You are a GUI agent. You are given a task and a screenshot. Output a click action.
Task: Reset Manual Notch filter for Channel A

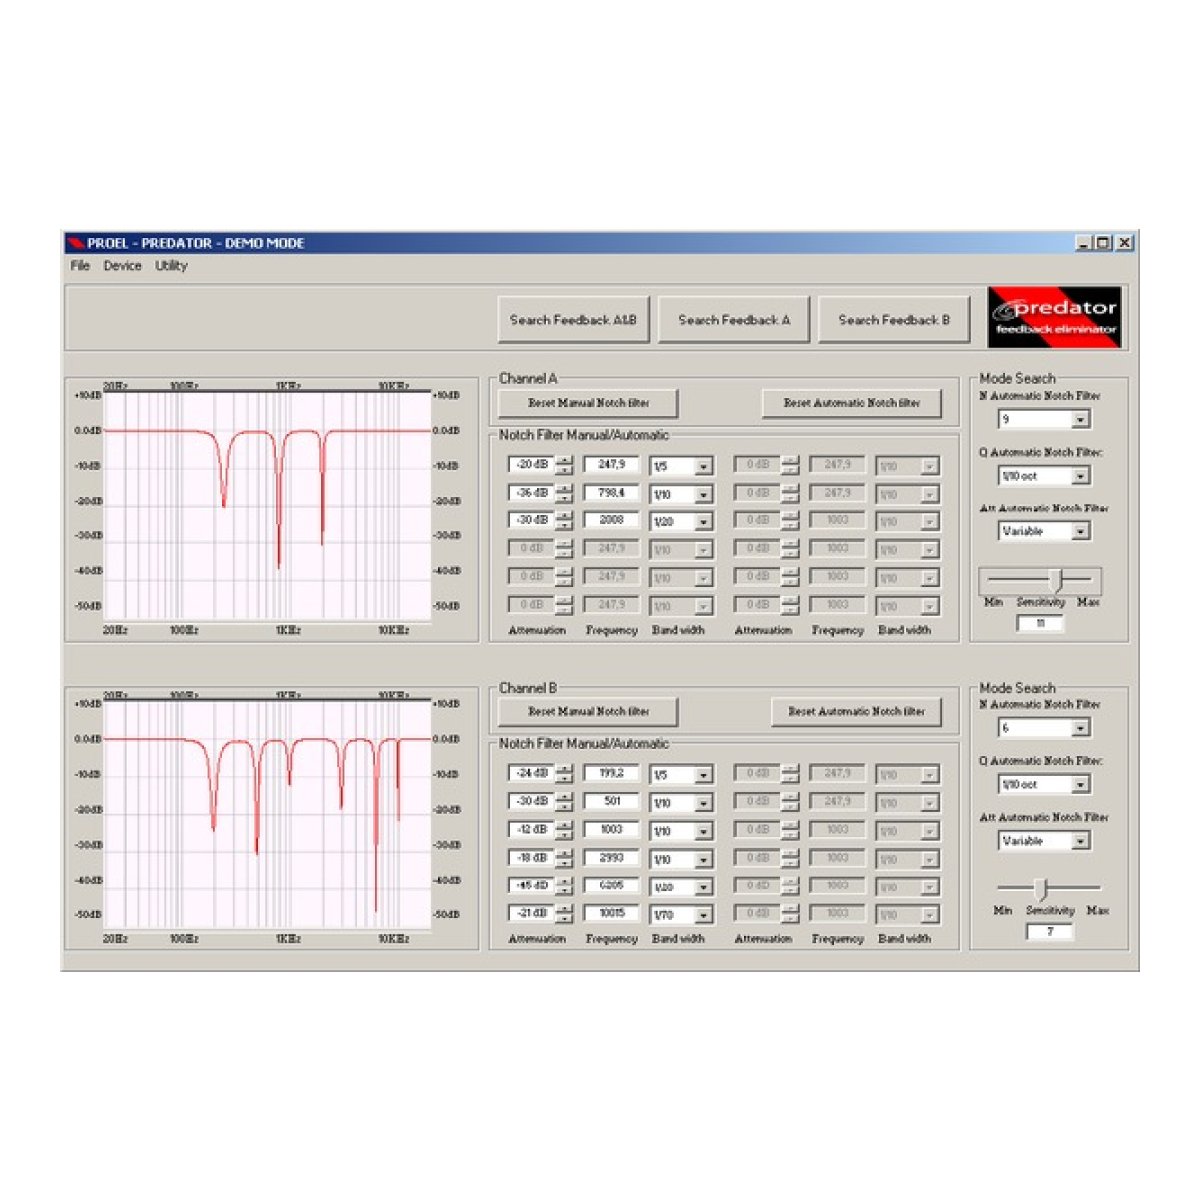coord(588,403)
